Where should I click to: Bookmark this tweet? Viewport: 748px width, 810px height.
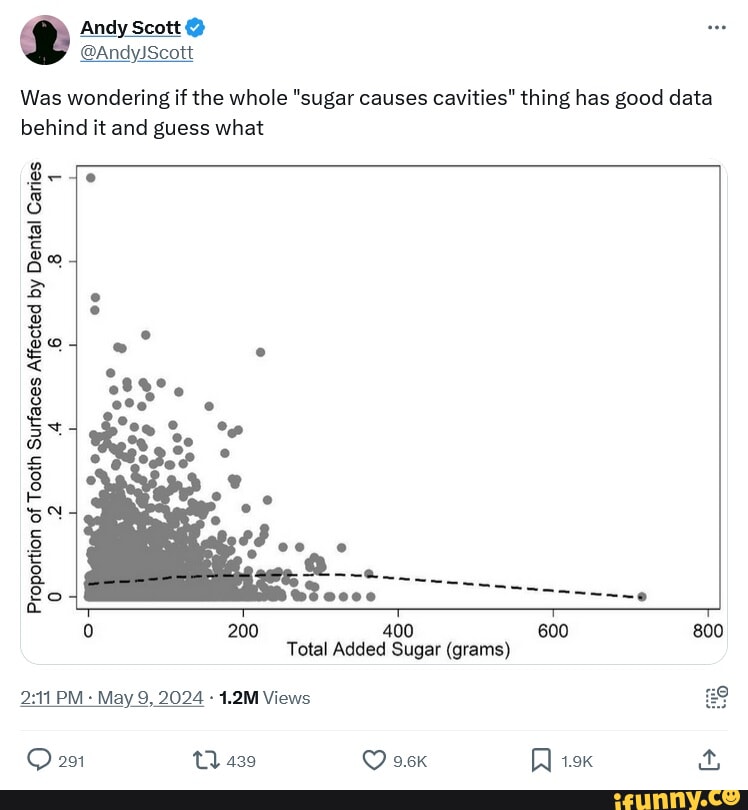click(541, 761)
